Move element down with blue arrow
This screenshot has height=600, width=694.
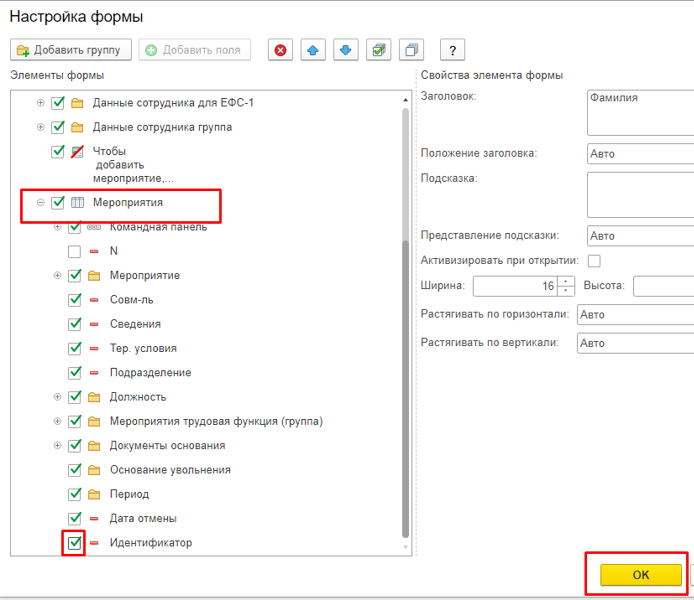click(346, 50)
